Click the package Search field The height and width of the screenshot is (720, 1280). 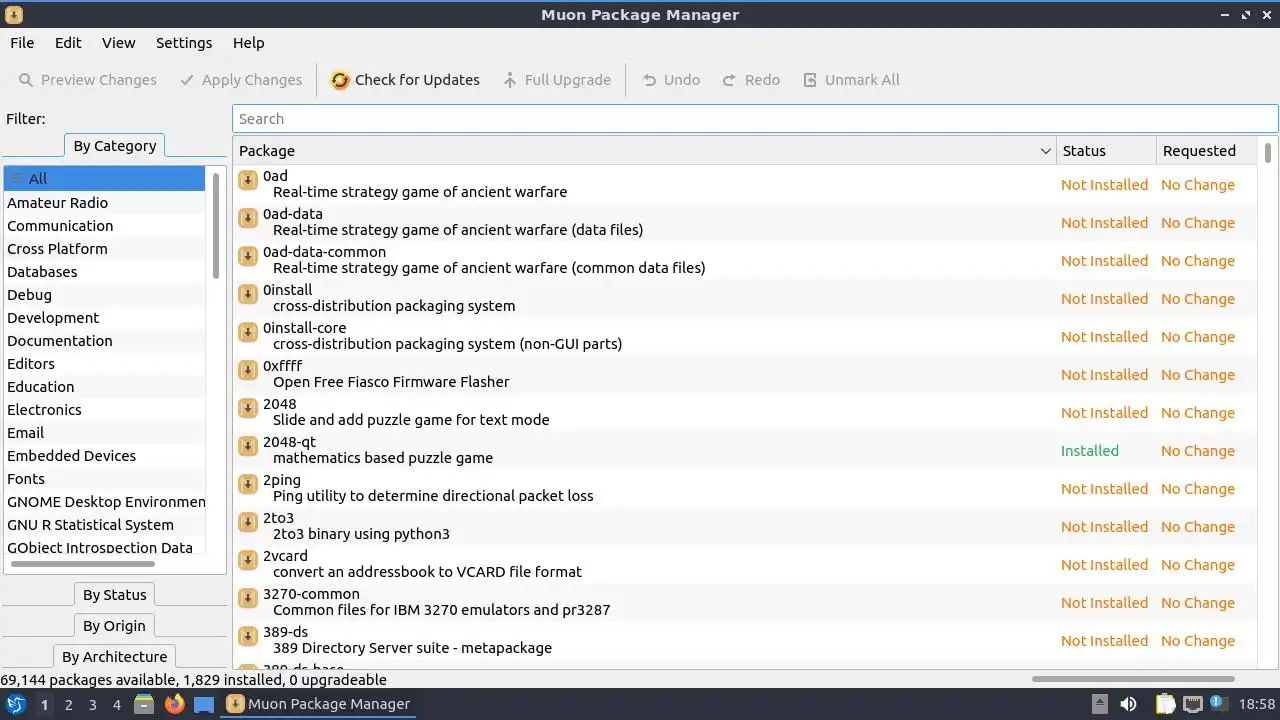(755, 119)
